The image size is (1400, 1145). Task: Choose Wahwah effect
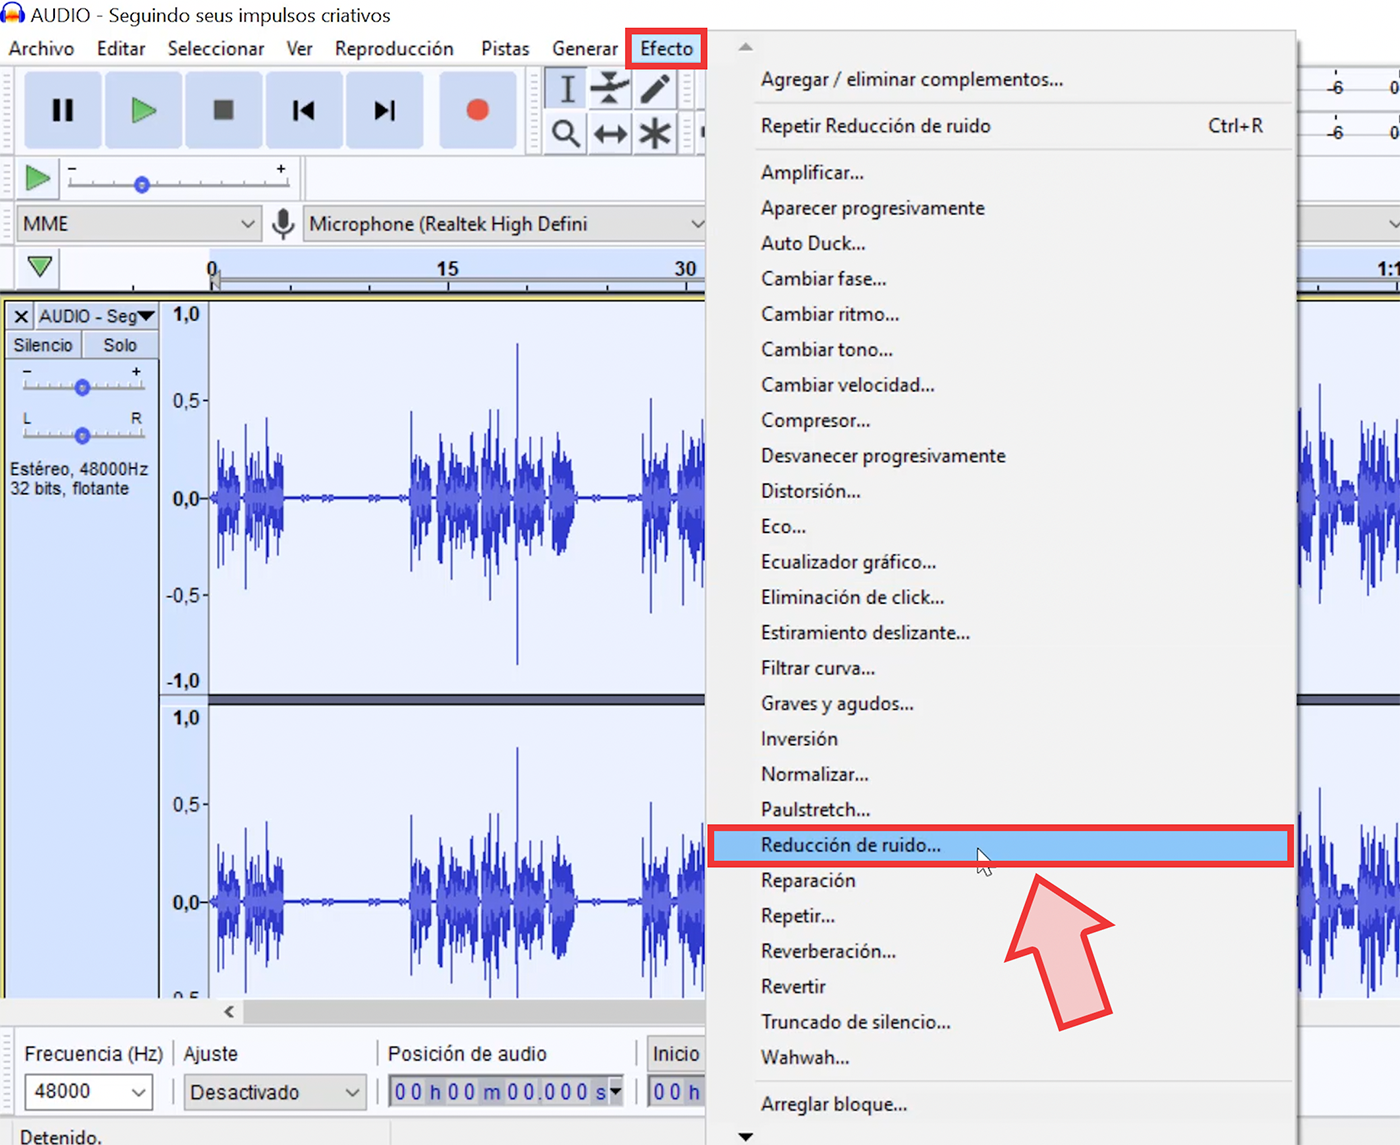pos(1000,1057)
